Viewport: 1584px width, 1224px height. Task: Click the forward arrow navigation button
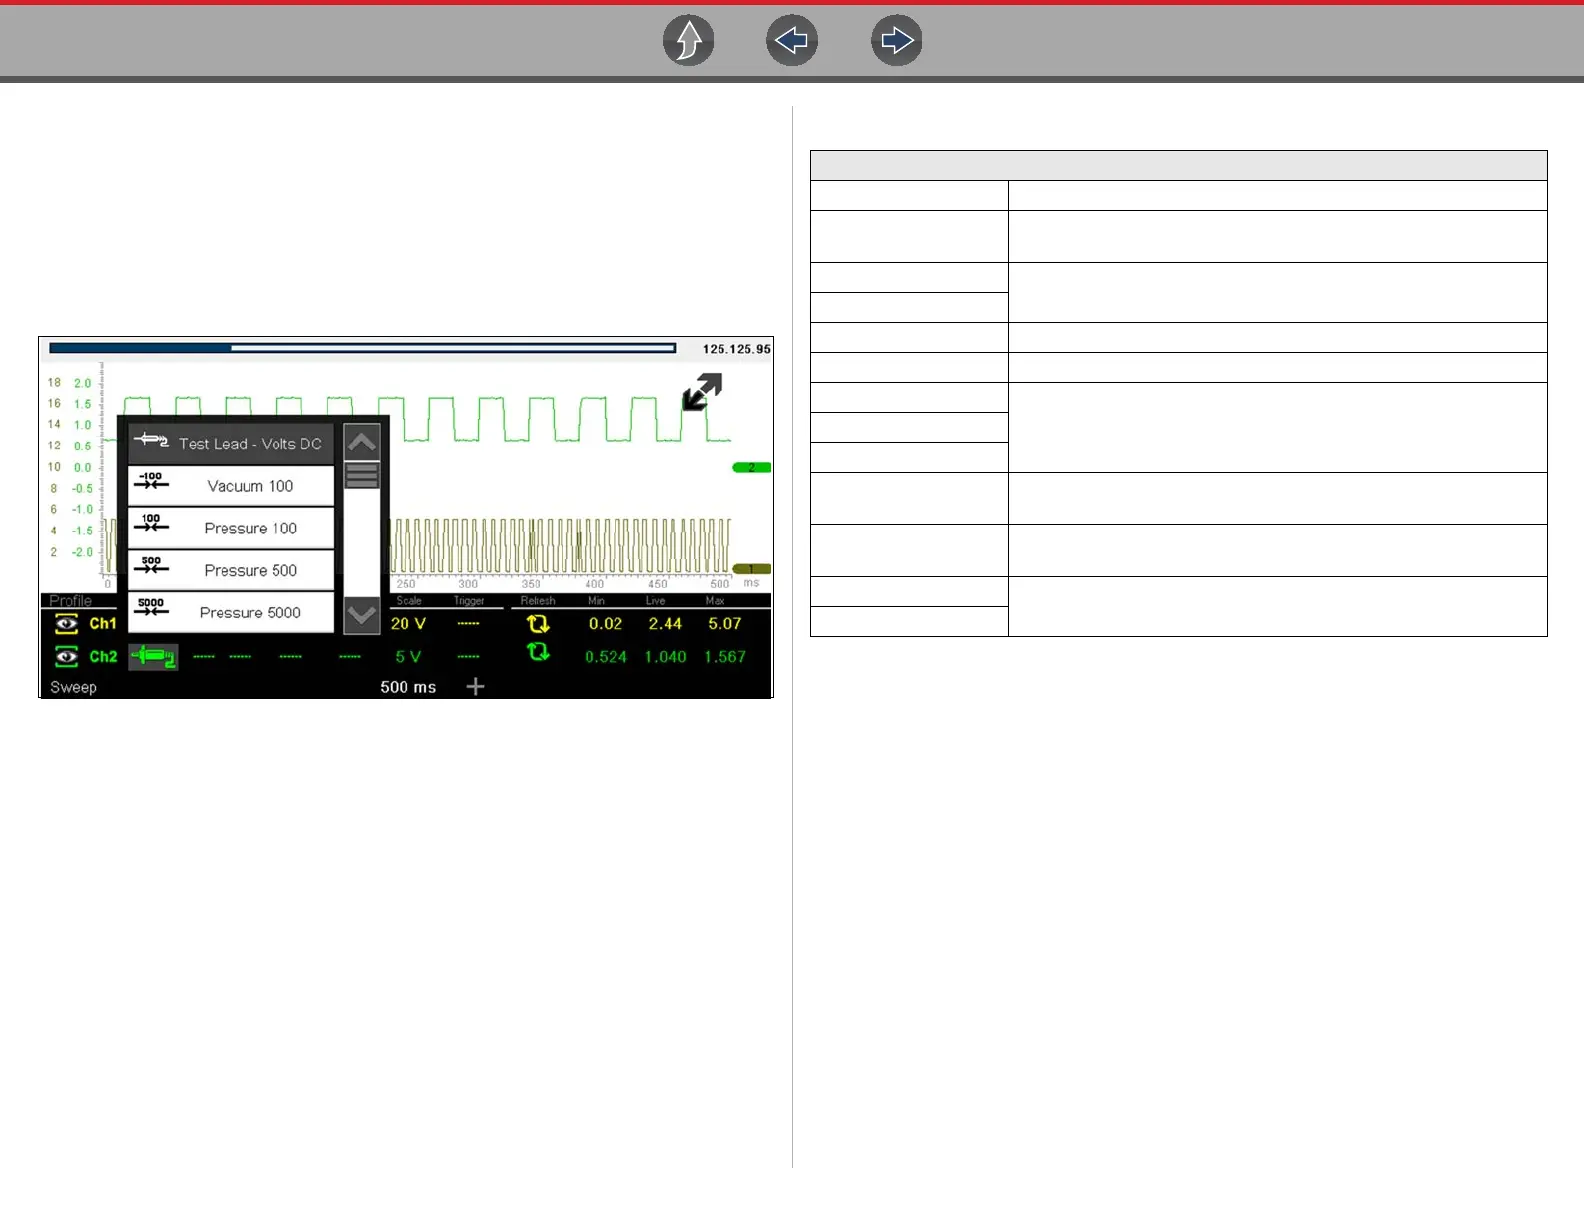pos(897,41)
